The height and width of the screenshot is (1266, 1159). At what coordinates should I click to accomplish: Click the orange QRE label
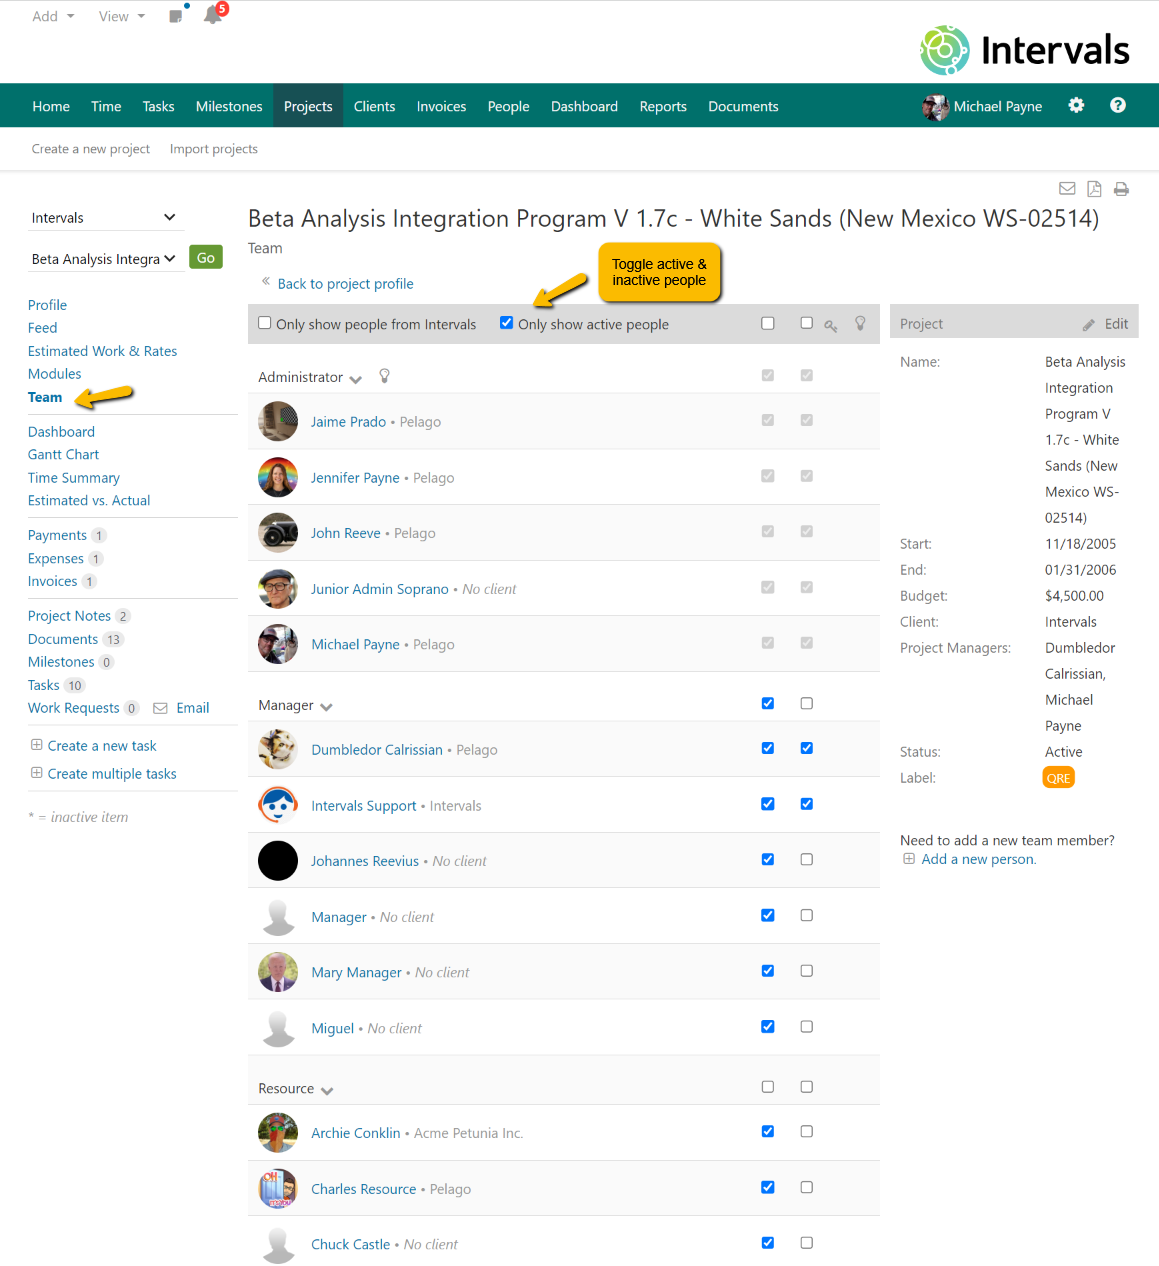pos(1058,778)
